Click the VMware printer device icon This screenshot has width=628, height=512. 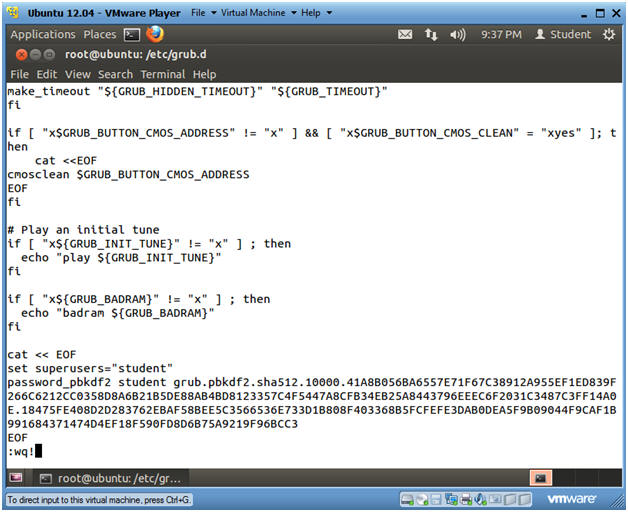pos(466,500)
